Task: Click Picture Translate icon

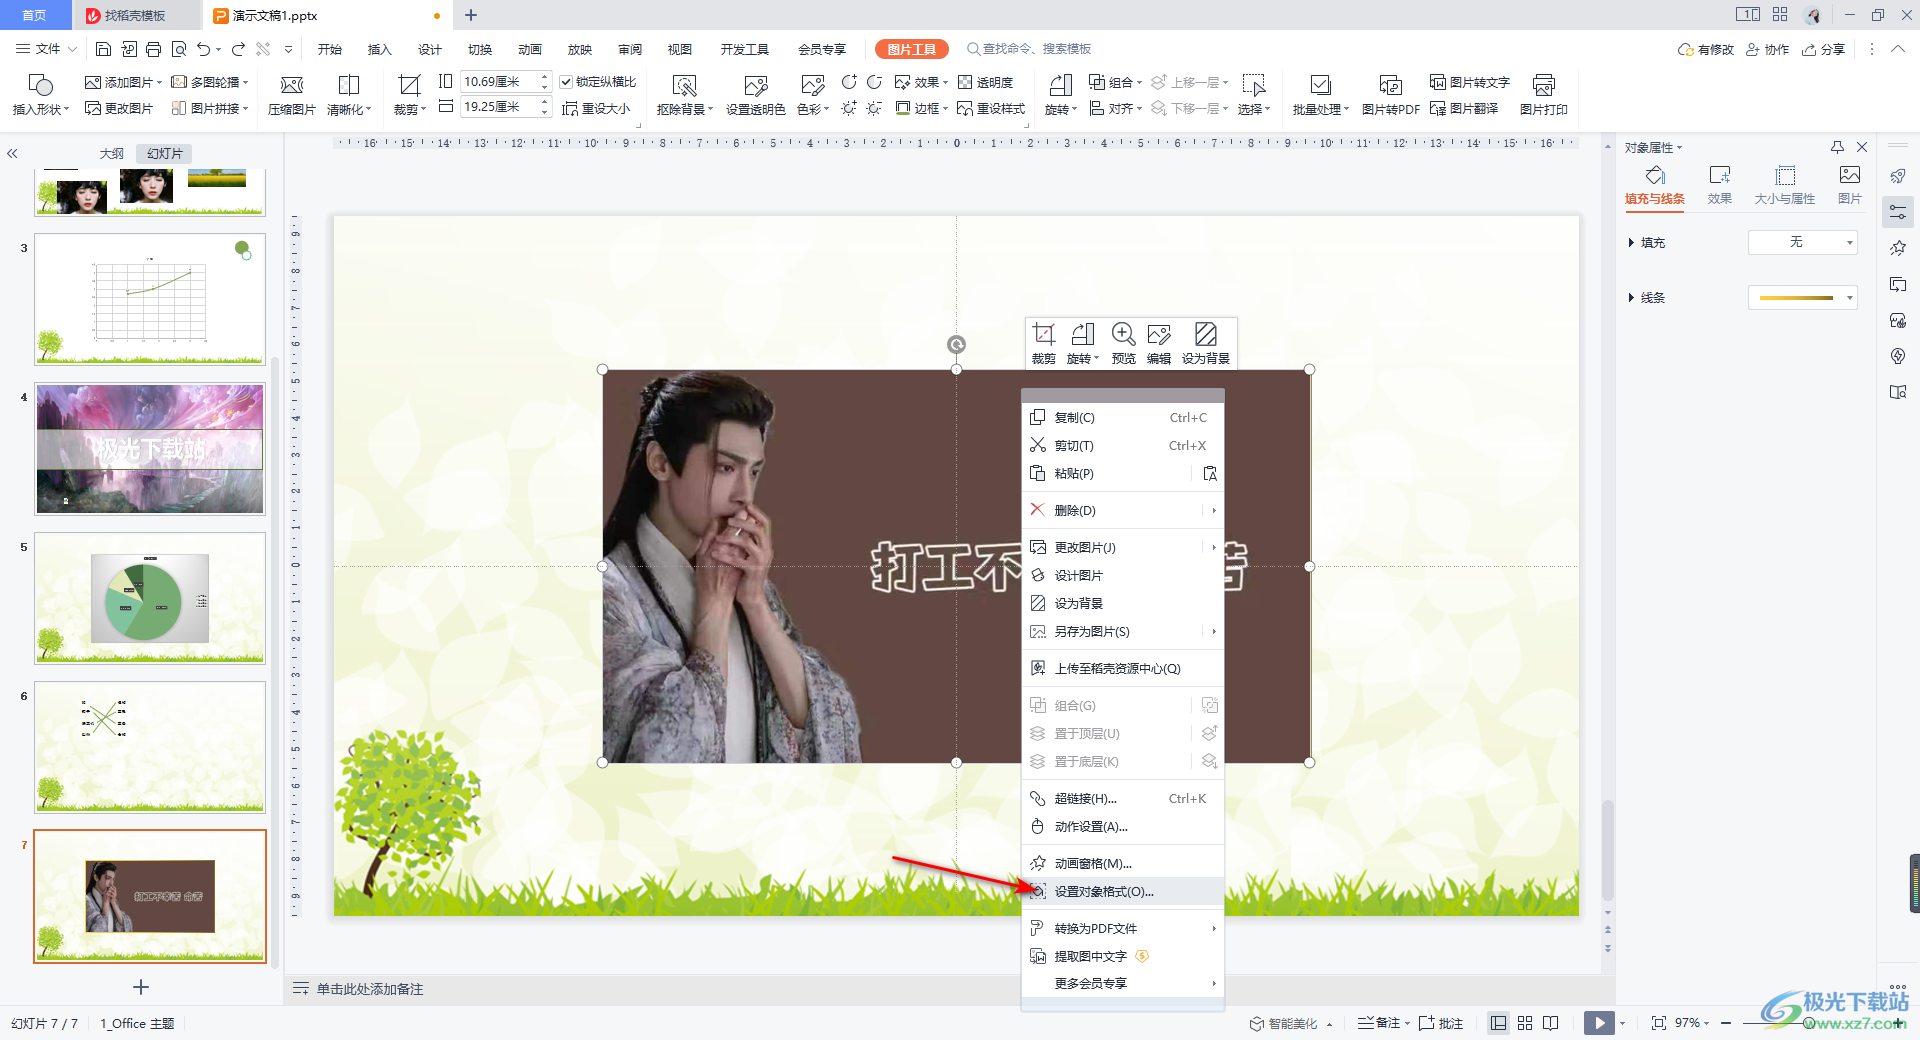Action: click(x=1464, y=108)
